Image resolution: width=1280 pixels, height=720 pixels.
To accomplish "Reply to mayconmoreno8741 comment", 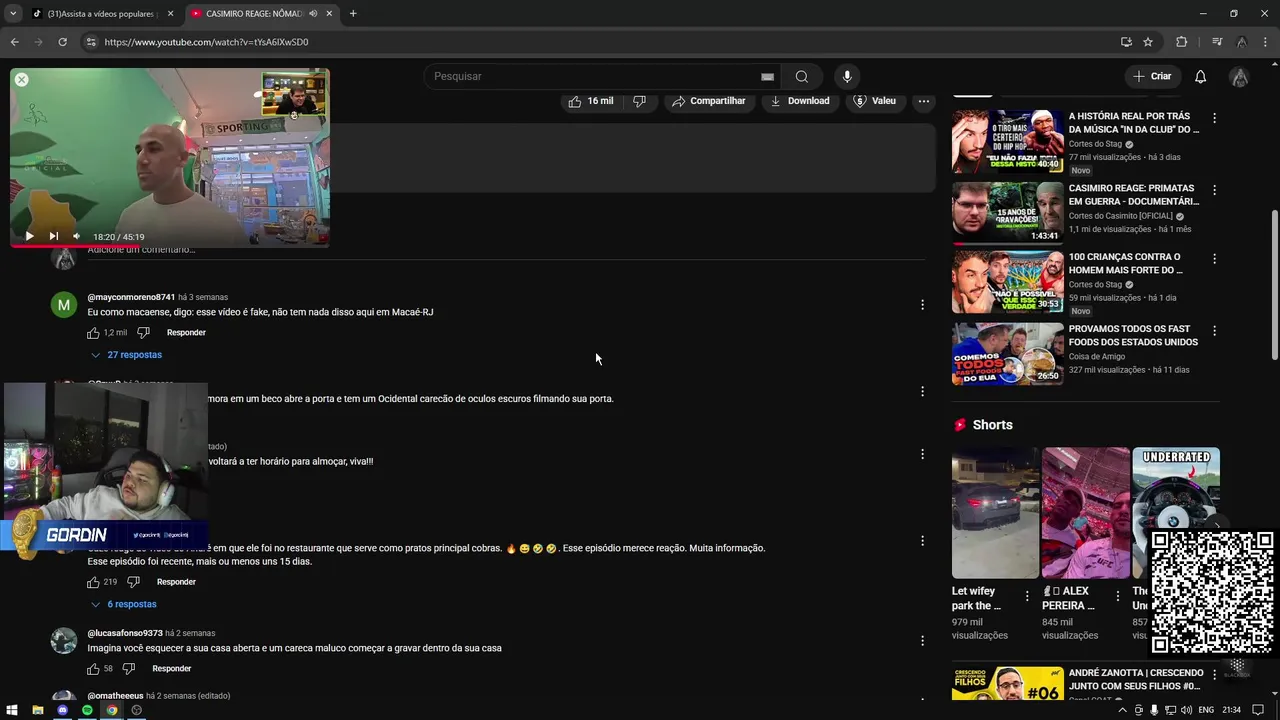I will pos(186,333).
